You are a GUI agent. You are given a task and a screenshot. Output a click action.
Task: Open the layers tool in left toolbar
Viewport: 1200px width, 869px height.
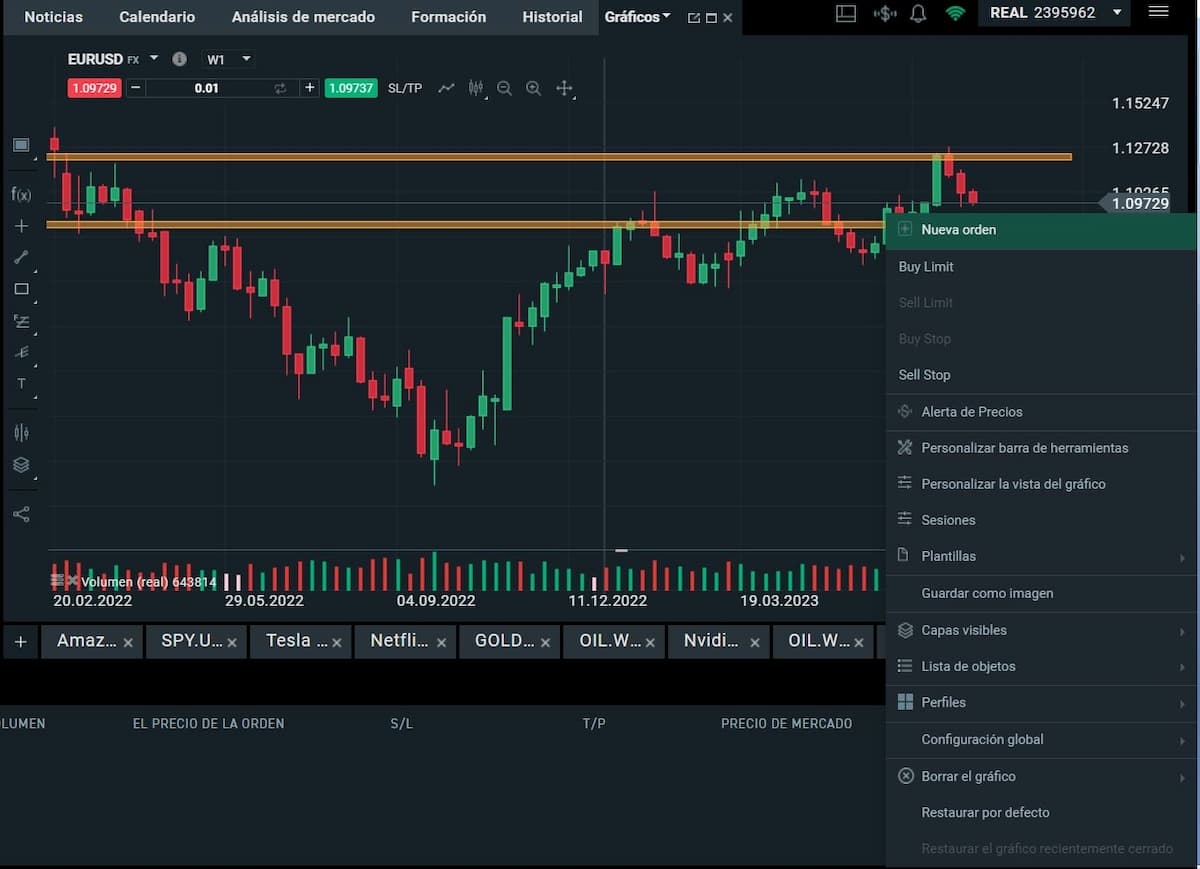[21, 465]
